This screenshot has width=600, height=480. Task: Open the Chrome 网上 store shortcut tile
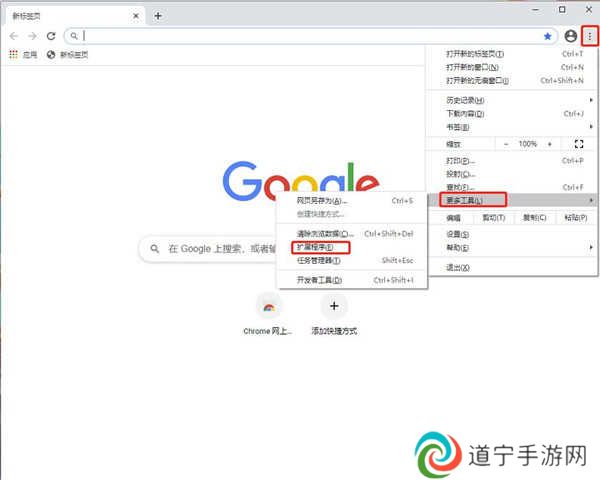268,314
